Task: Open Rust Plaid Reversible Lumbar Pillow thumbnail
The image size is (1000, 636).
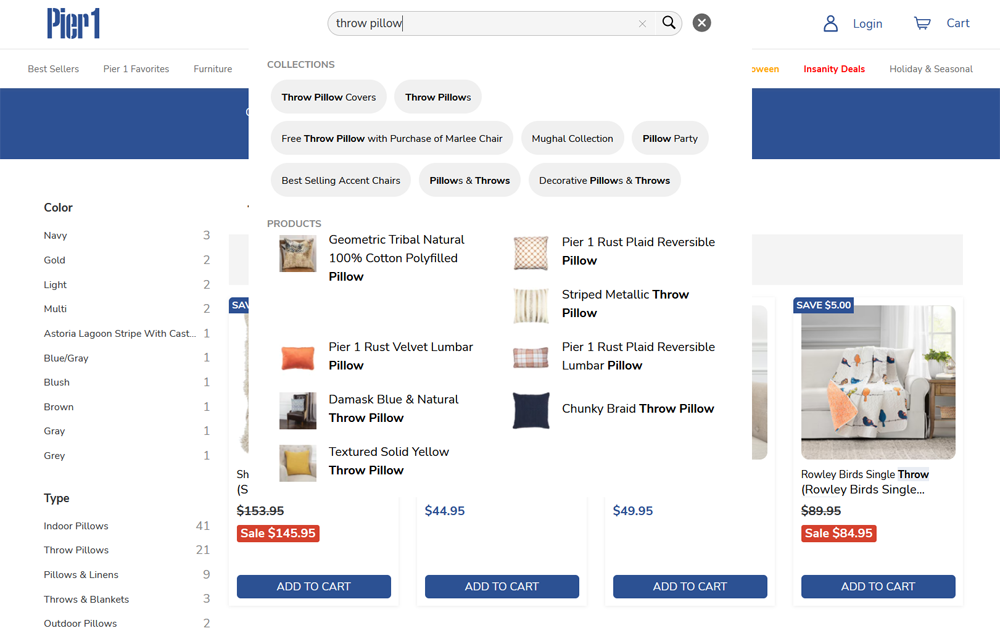Action: [x=531, y=358]
